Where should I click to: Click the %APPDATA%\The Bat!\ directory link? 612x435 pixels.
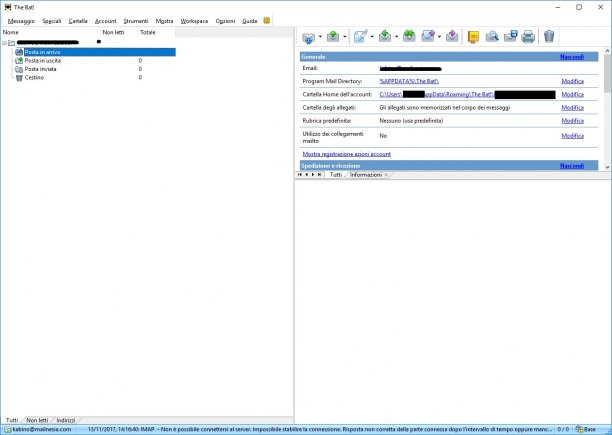(x=409, y=81)
